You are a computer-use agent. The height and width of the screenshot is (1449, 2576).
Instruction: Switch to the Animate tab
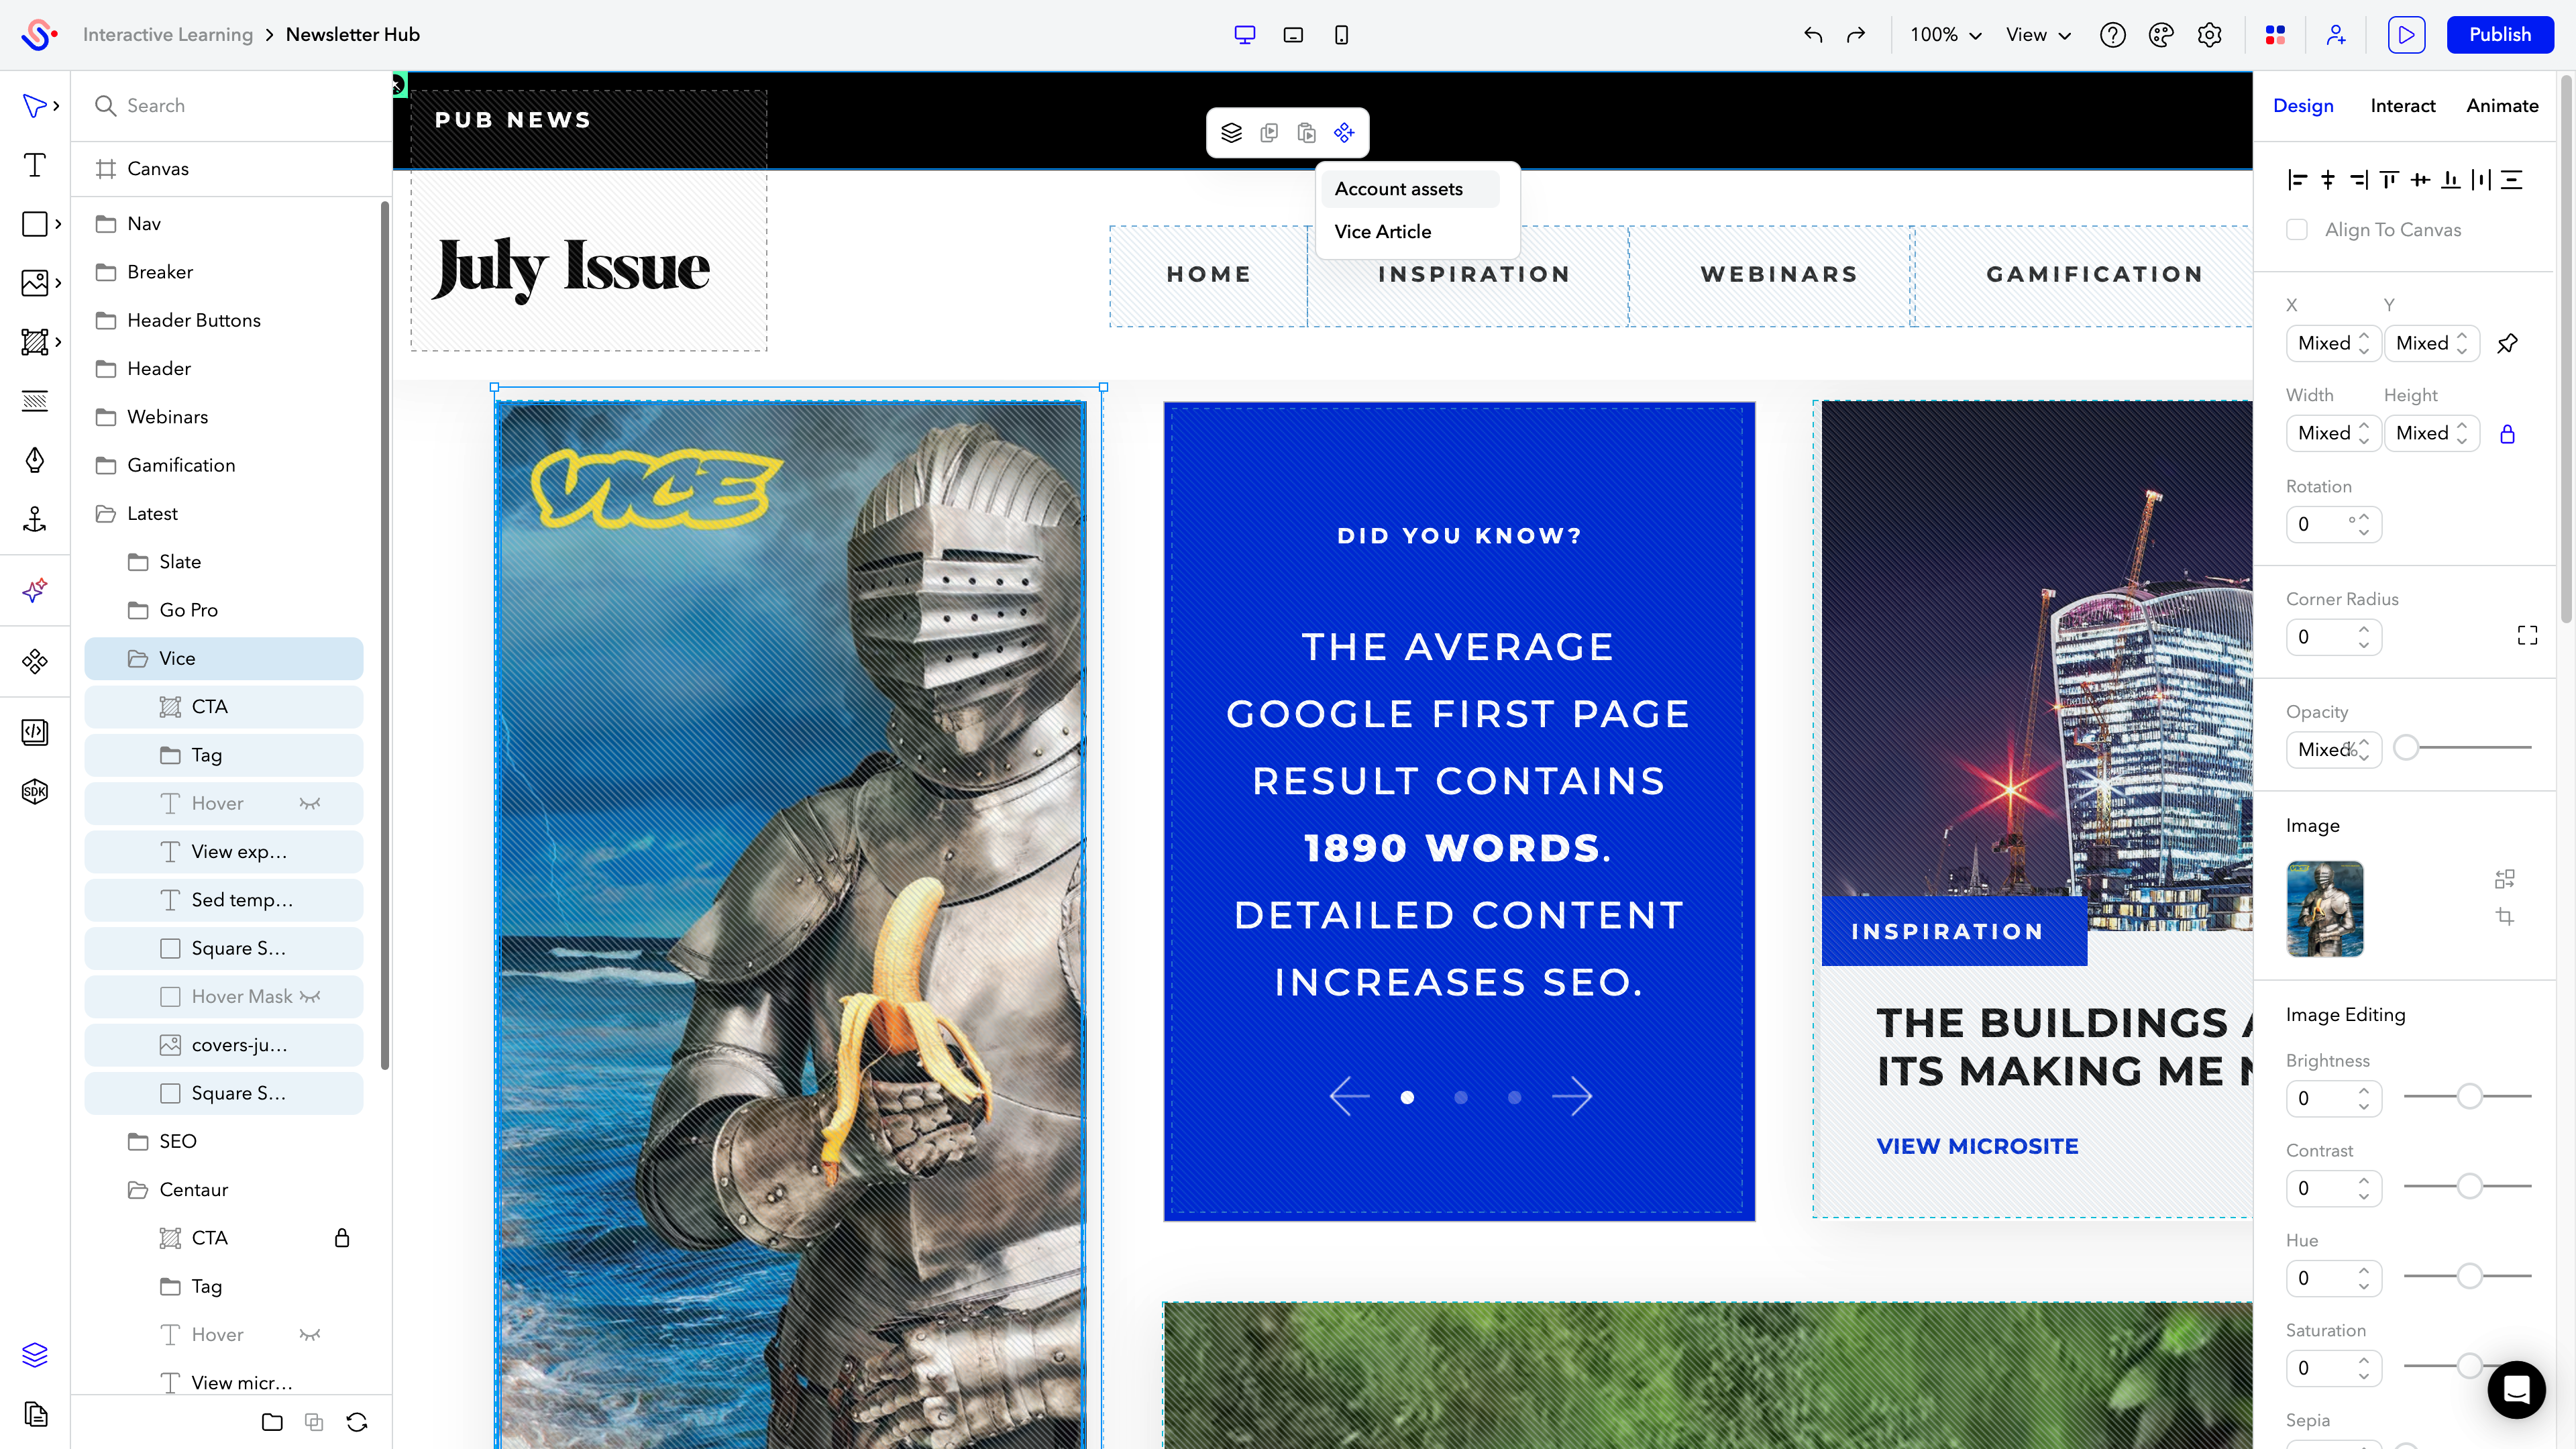2502,106
